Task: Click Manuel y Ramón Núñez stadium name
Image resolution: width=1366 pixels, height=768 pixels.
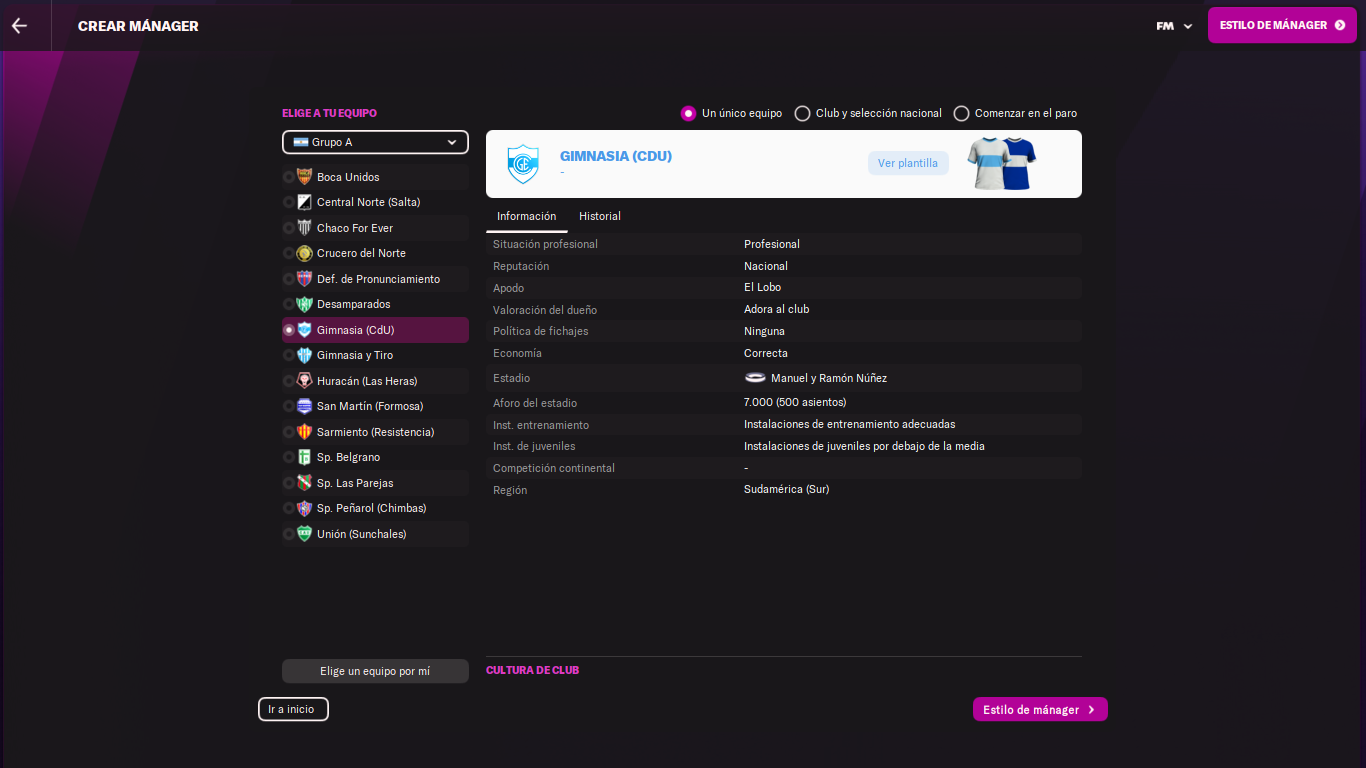Action: pos(829,378)
